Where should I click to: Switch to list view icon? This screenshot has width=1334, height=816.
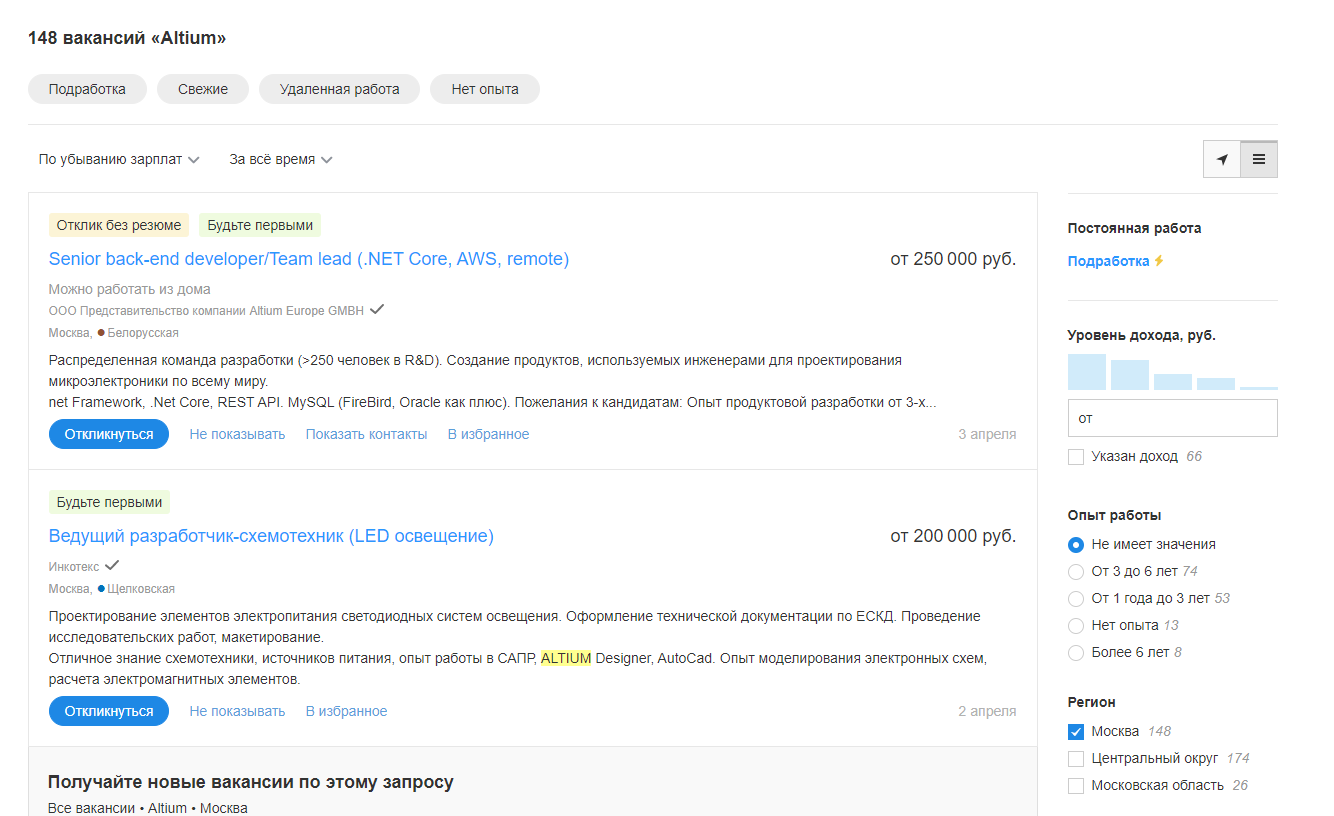click(x=1259, y=159)
